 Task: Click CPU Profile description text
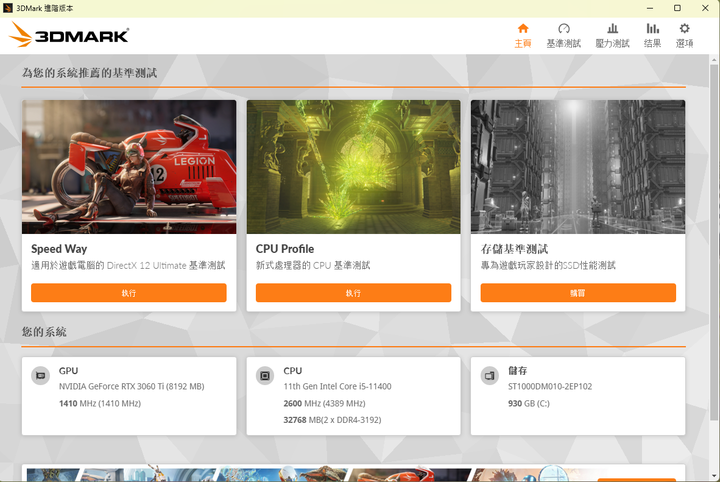click(x=313, y=265)
